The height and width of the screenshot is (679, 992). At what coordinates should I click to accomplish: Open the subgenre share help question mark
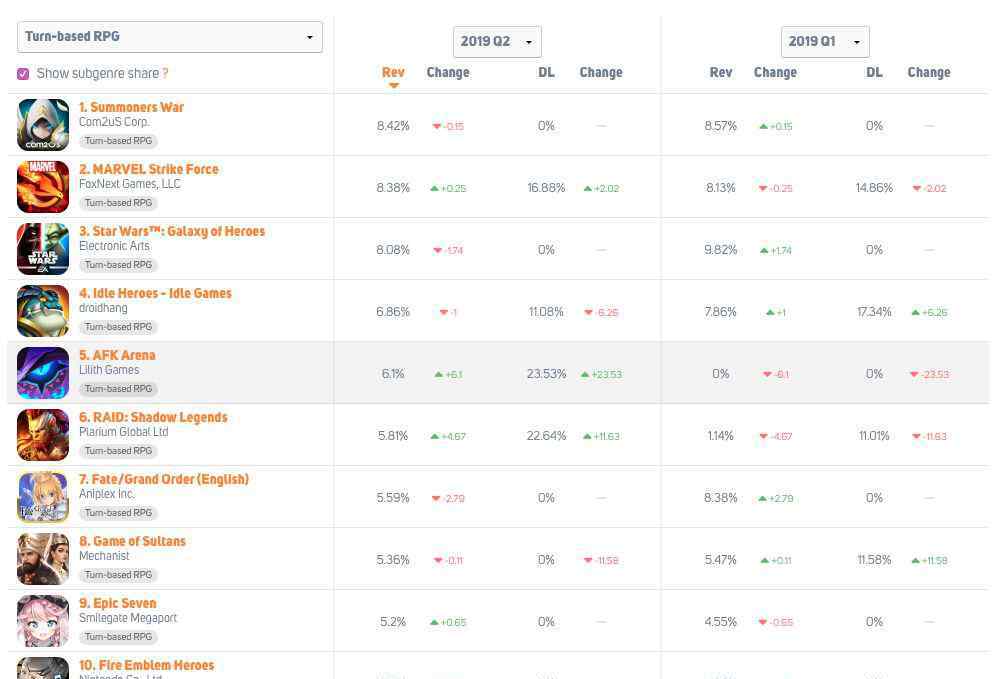(165, 73)
